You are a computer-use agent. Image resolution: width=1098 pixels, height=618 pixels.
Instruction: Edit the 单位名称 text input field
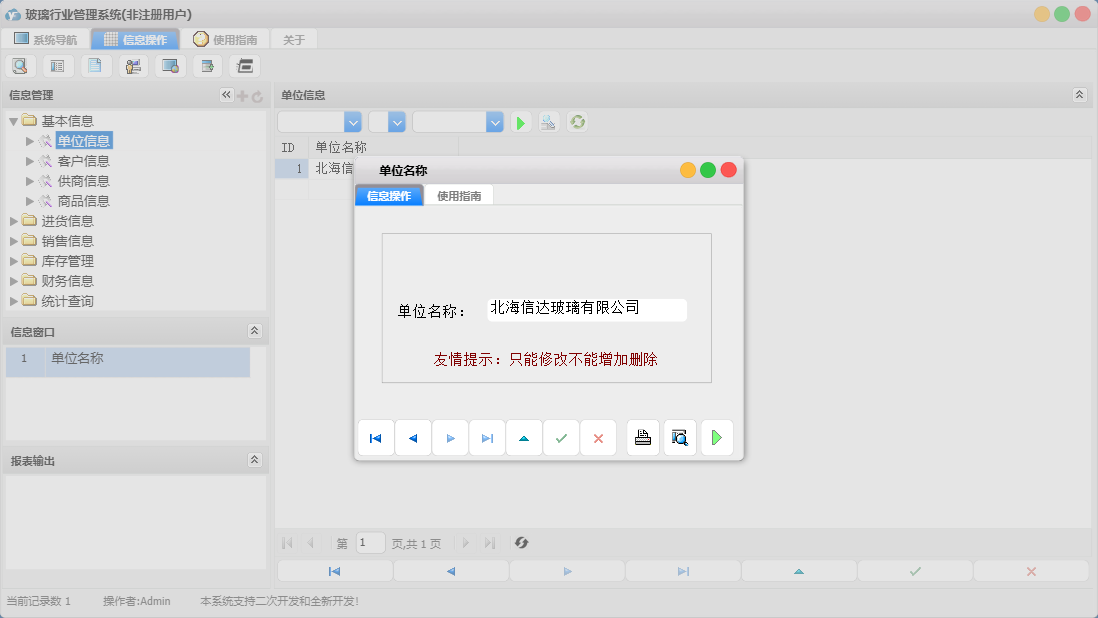pyautogui.click(x=584, y=310)
